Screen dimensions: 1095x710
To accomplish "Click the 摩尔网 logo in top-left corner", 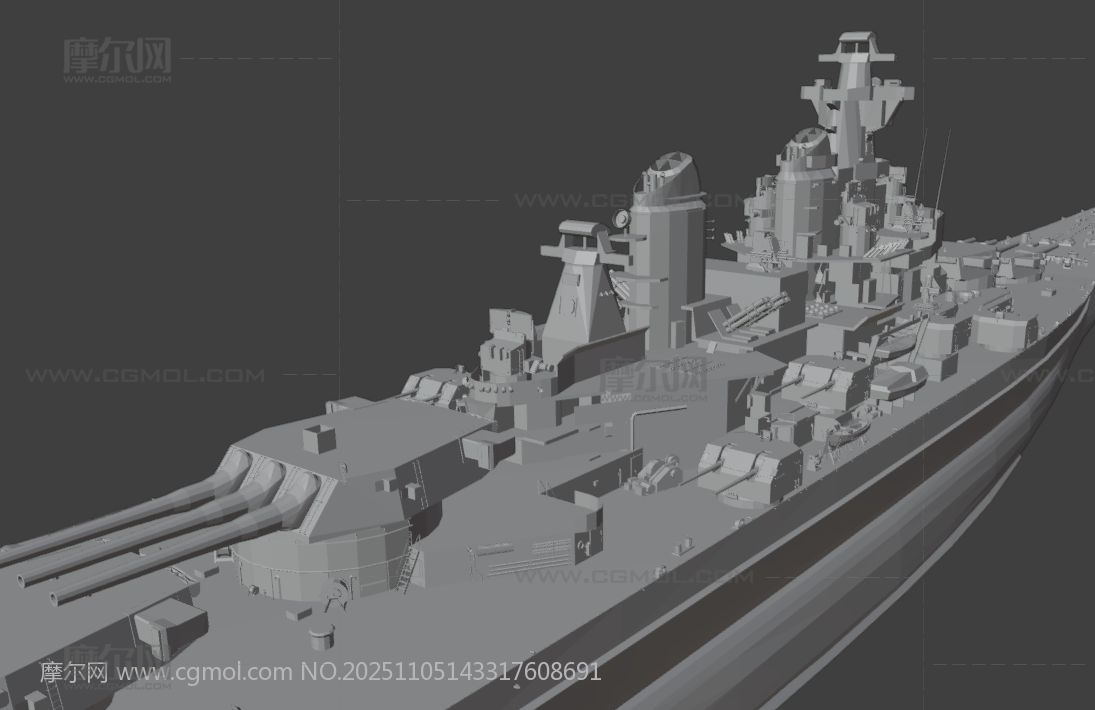I will tap(117, 58).
